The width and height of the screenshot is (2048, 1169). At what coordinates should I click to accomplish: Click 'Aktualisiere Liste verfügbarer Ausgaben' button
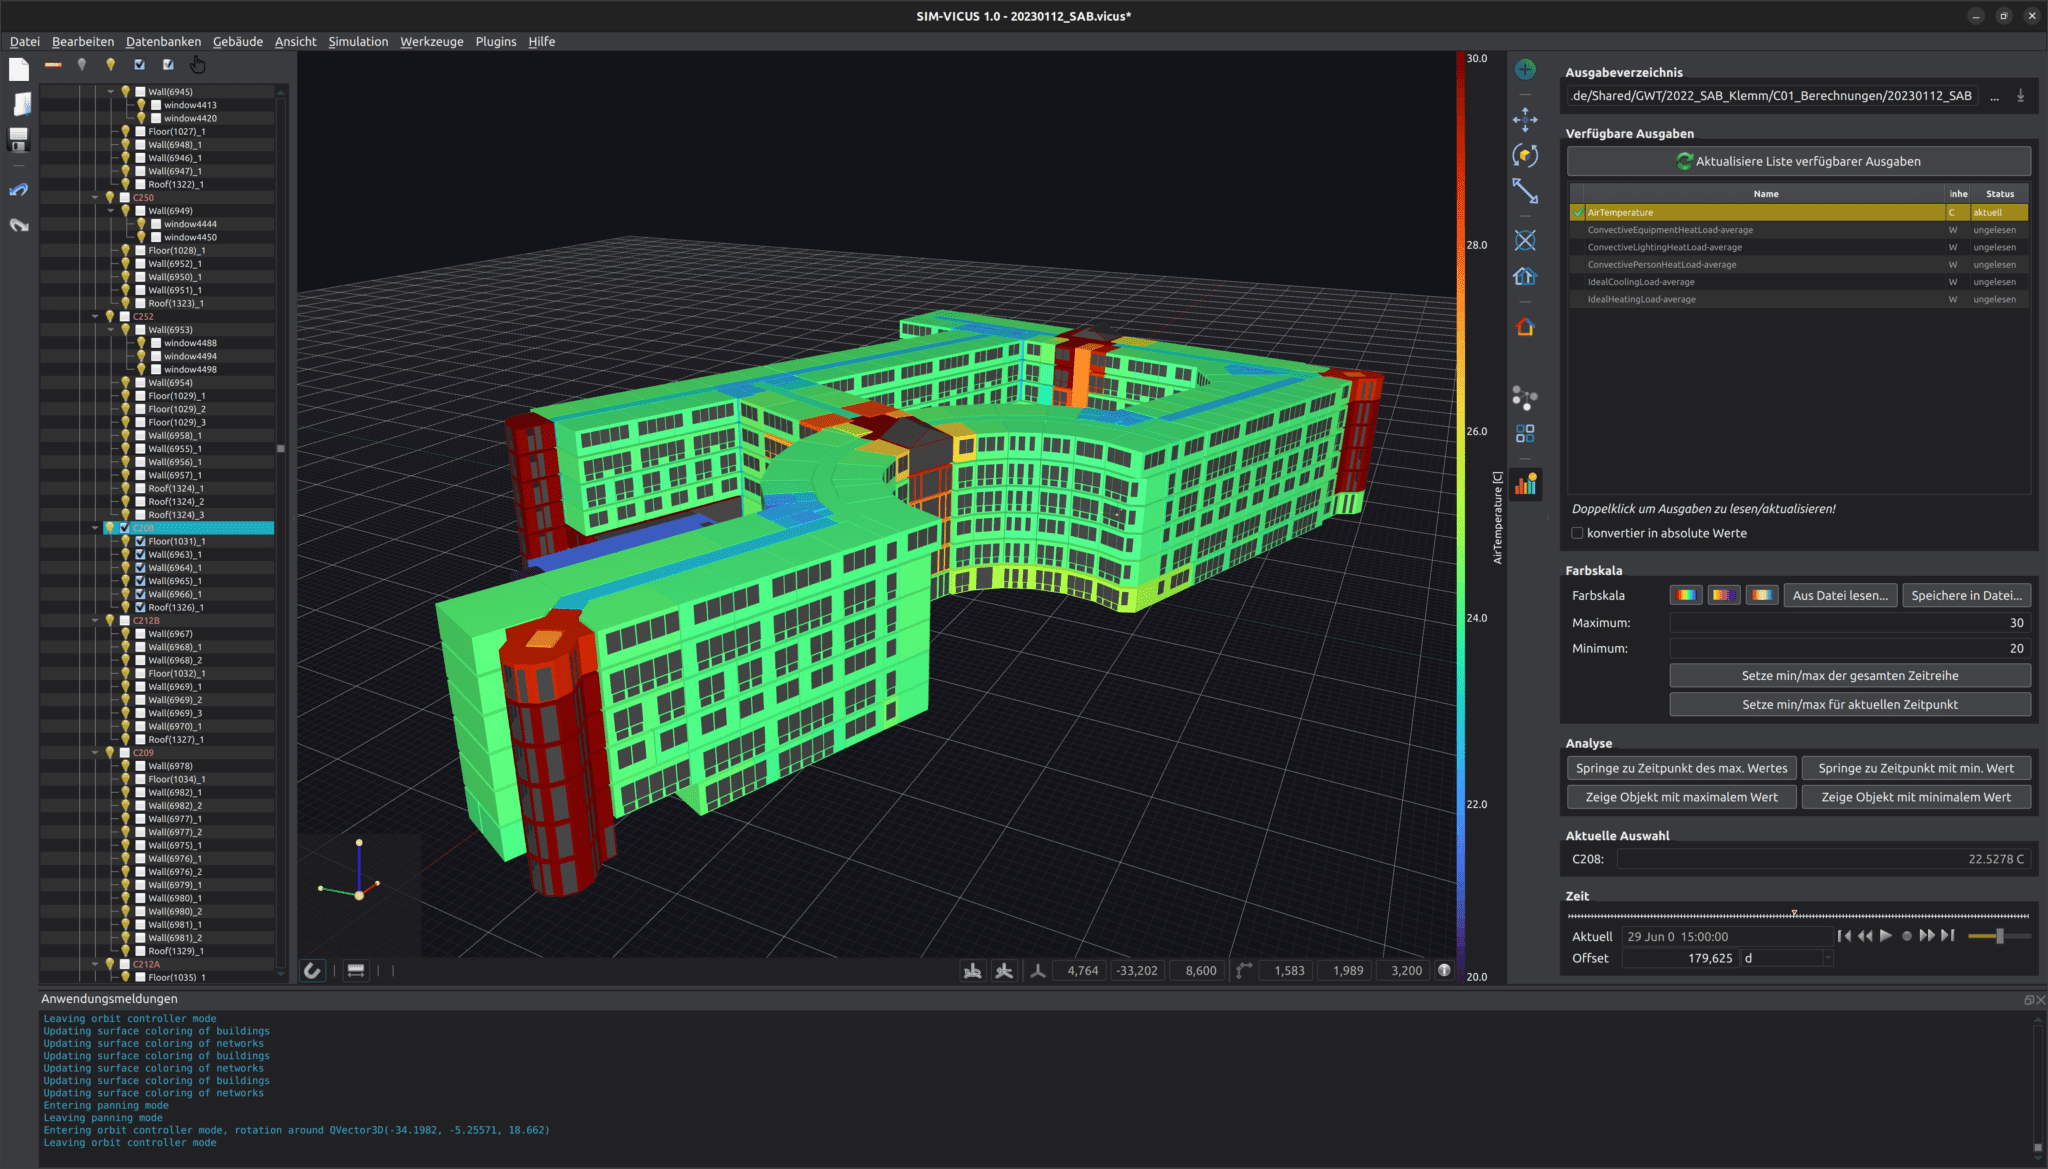click(x=1798, y=161)
